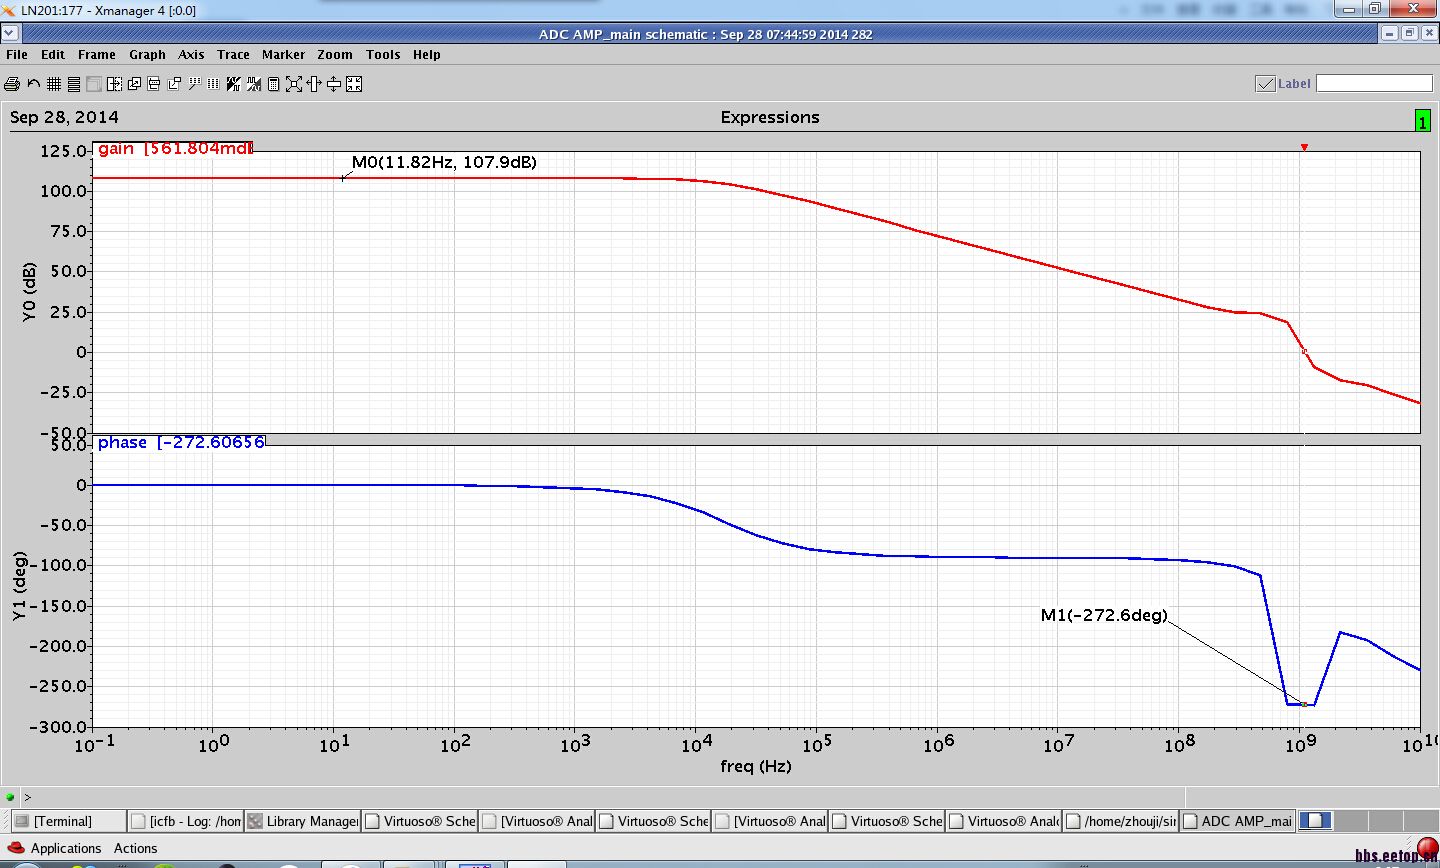Viewport: 1440px width, 868px height.
Task: Open the Edit menu
Action: (x=53, y=55)
